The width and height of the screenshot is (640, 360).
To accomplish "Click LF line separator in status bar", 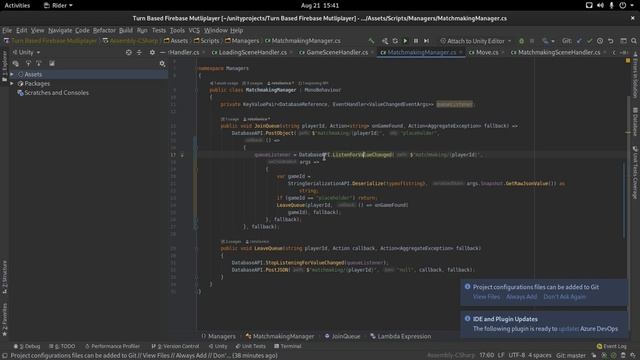I will (x=501, y=356).
